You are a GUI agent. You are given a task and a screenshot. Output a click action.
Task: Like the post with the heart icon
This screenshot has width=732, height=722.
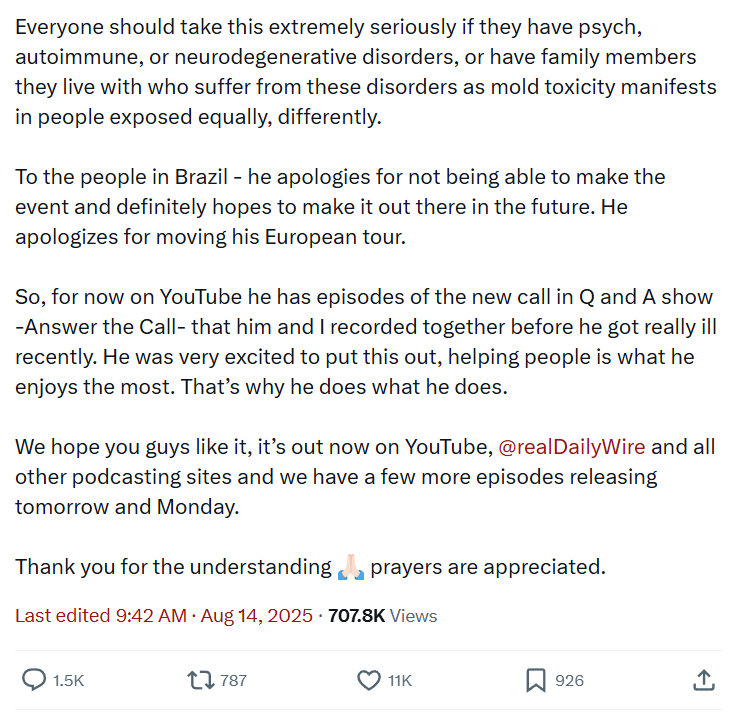pyautogui.click(x=369, y=680)
